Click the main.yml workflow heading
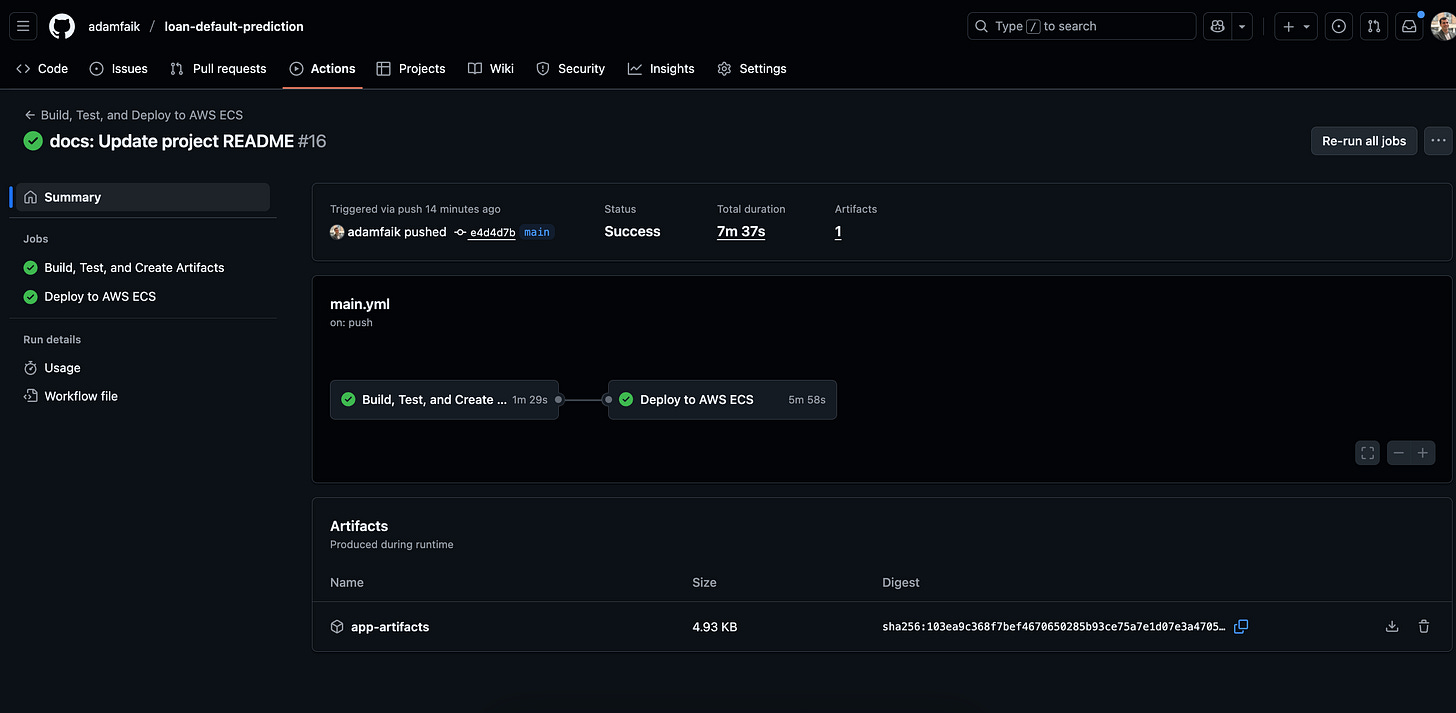This screenshot has width=1456, height=713. click(360, 304)
